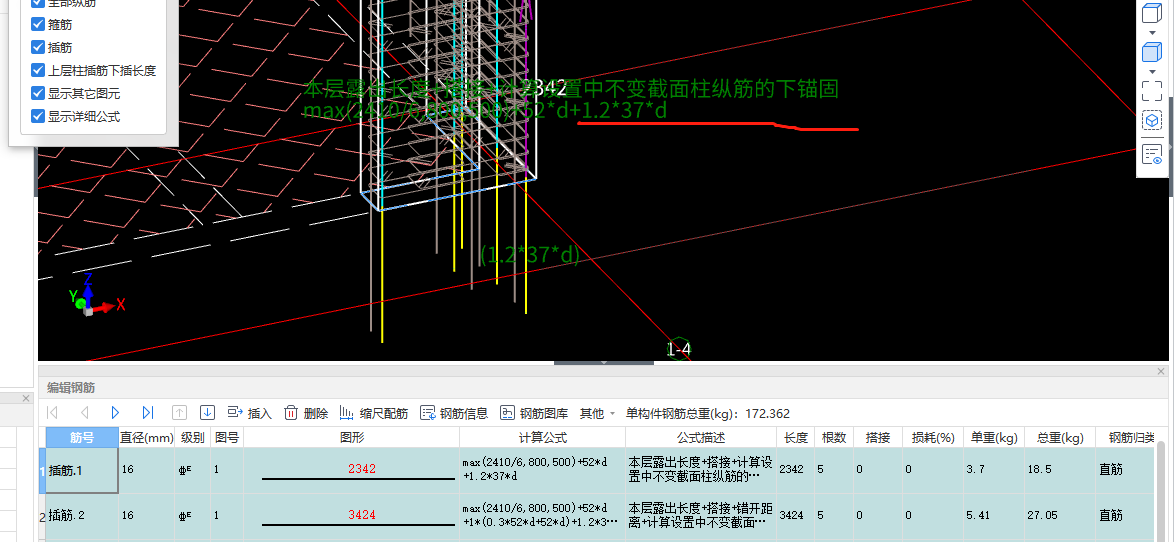Go to first rebar record
The height and width of the screenshot is (542, 1175).
pos(52,412)
